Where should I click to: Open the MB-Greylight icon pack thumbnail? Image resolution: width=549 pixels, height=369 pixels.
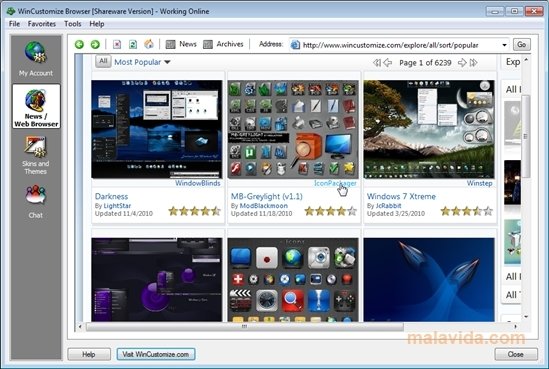coord(293,129)
